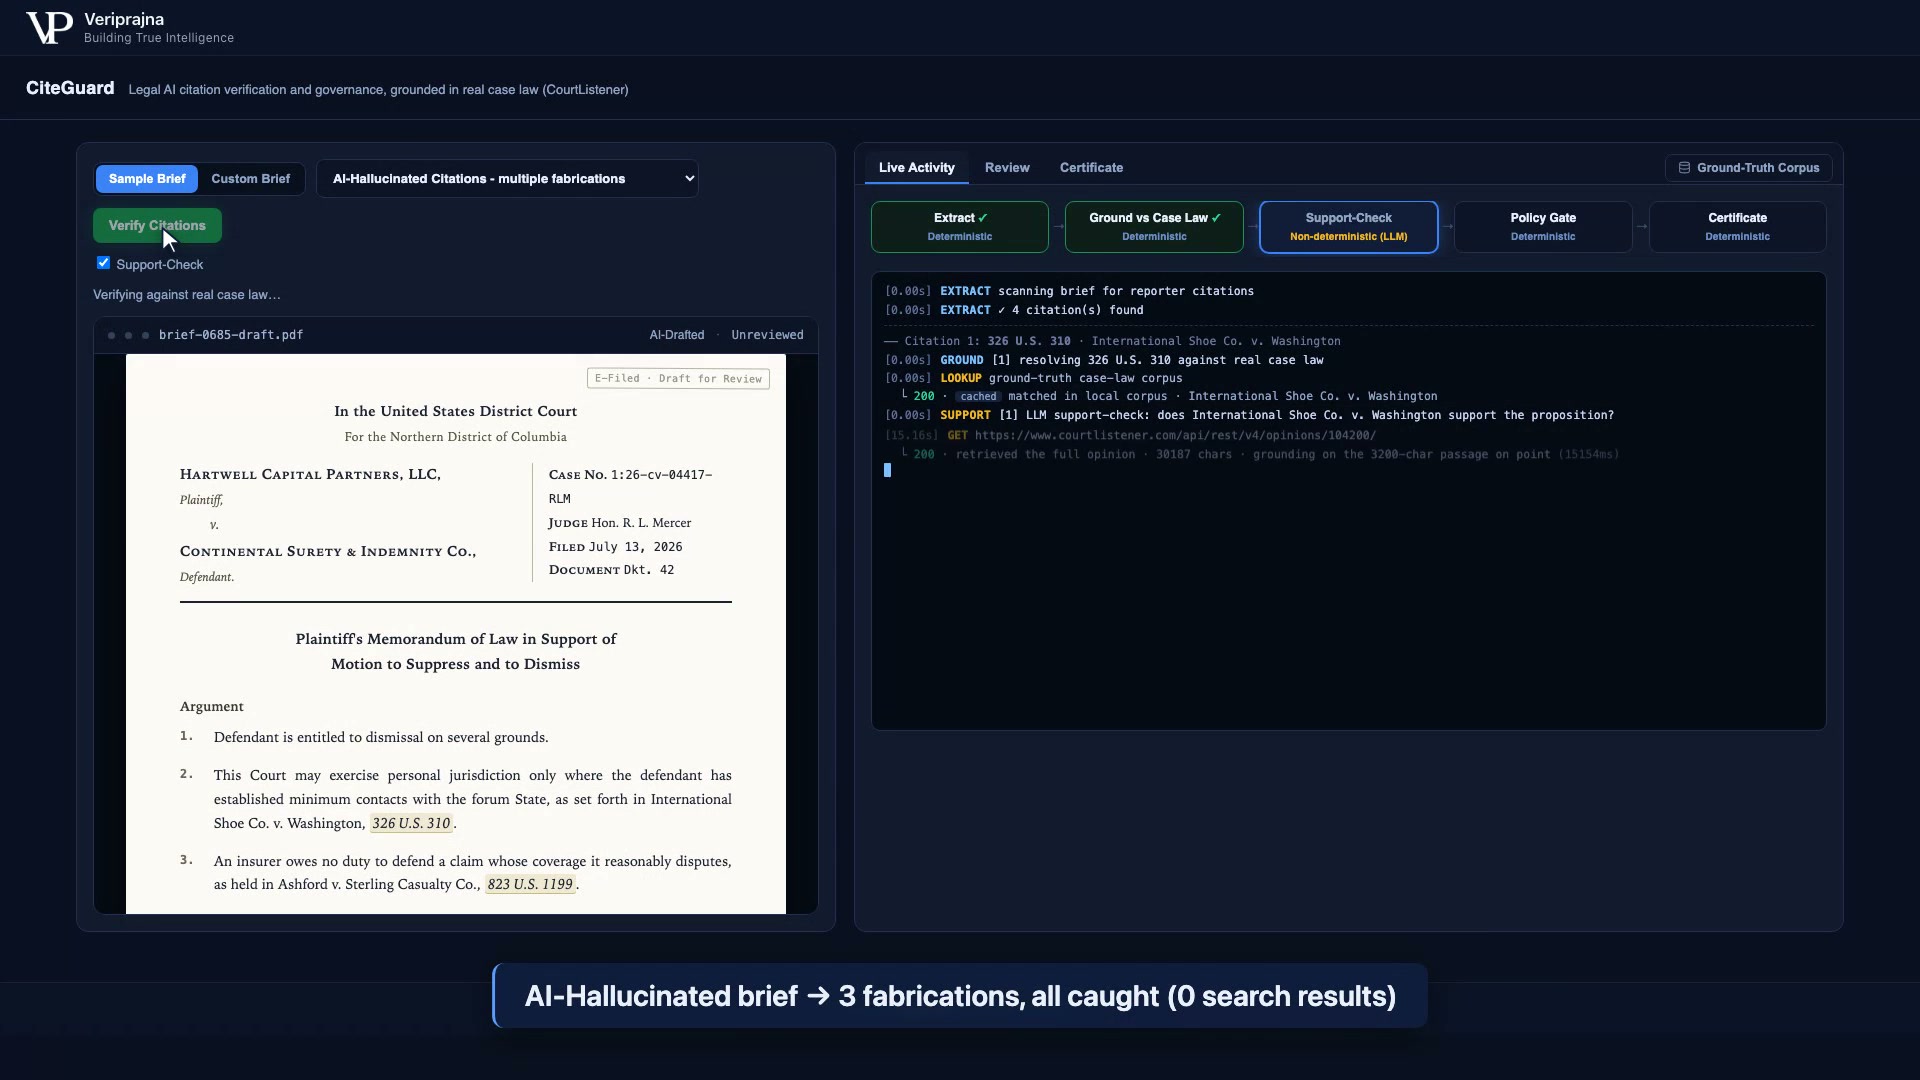Click the Judge Hon. R. L. Mercer line
Image resolution: width=1920 pixels, height=1080 pixels.
[619, 523]
